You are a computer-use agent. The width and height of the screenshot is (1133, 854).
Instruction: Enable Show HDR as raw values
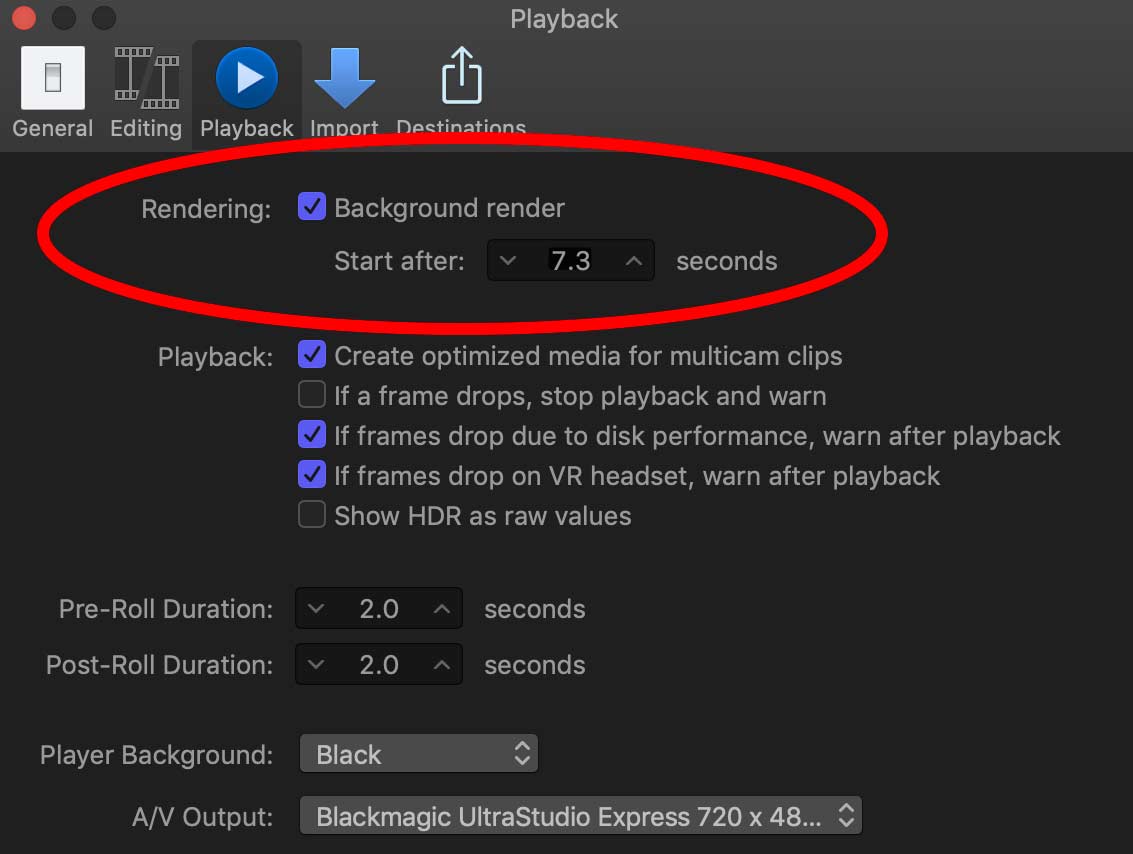(312, 514)
